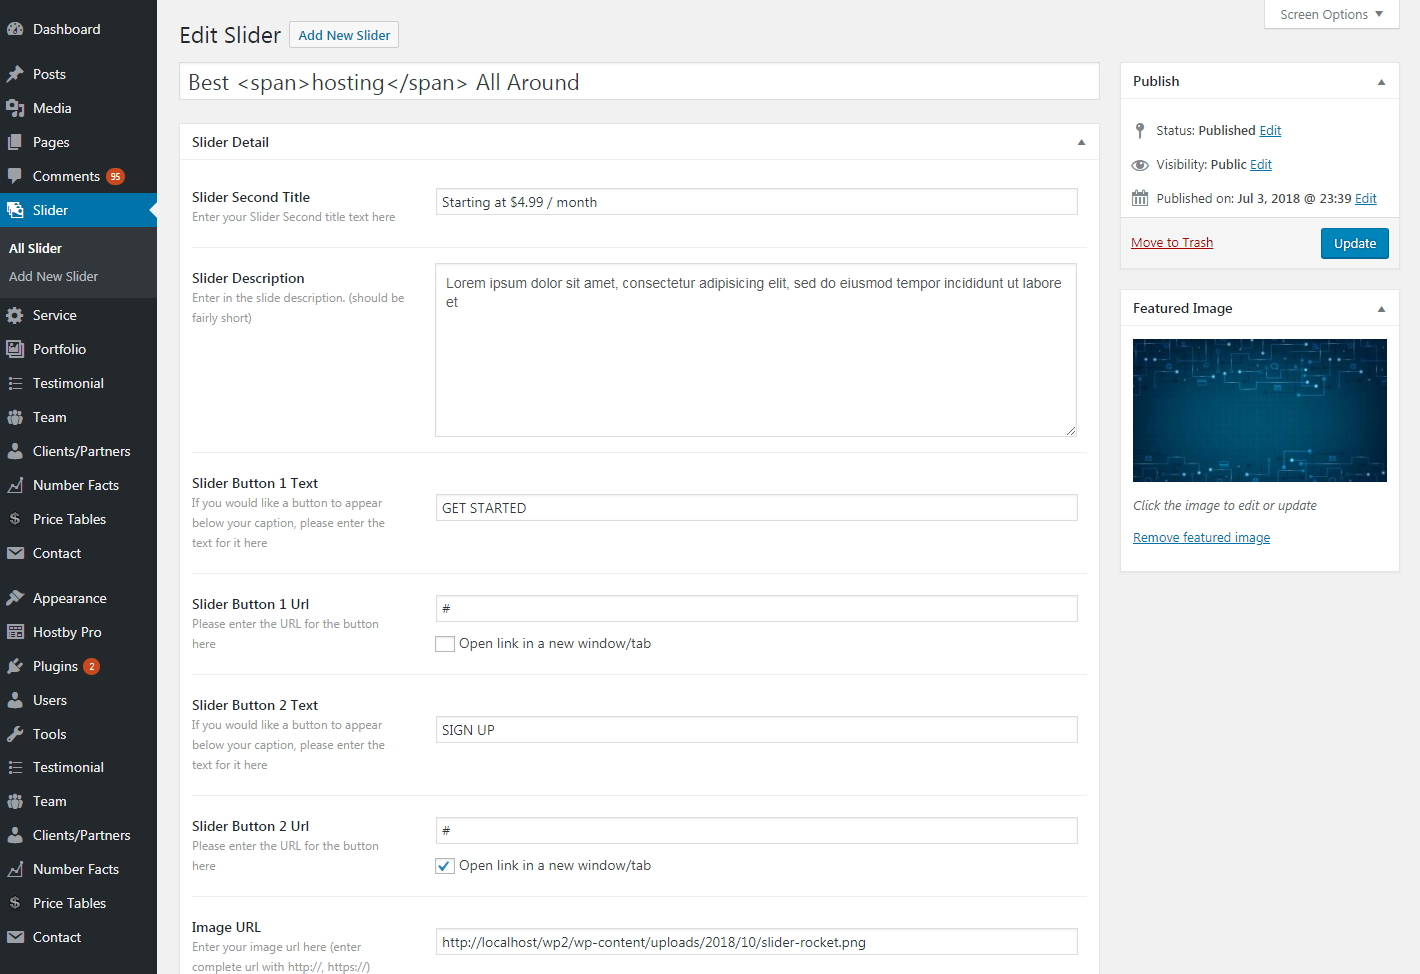
Task: Click the second Testimonial list icon below Tools
Action: pos(15,767)
